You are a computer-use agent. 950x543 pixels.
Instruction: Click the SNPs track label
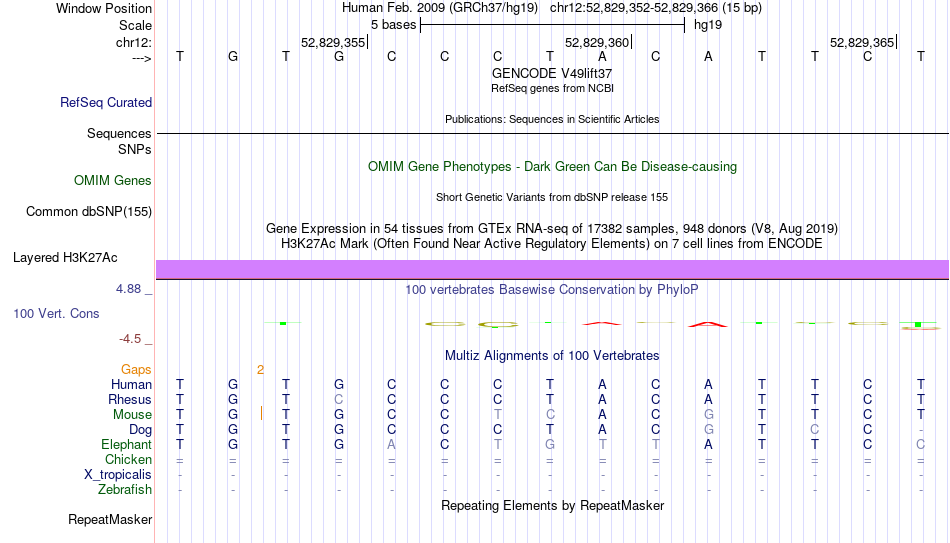coord(135,149)
